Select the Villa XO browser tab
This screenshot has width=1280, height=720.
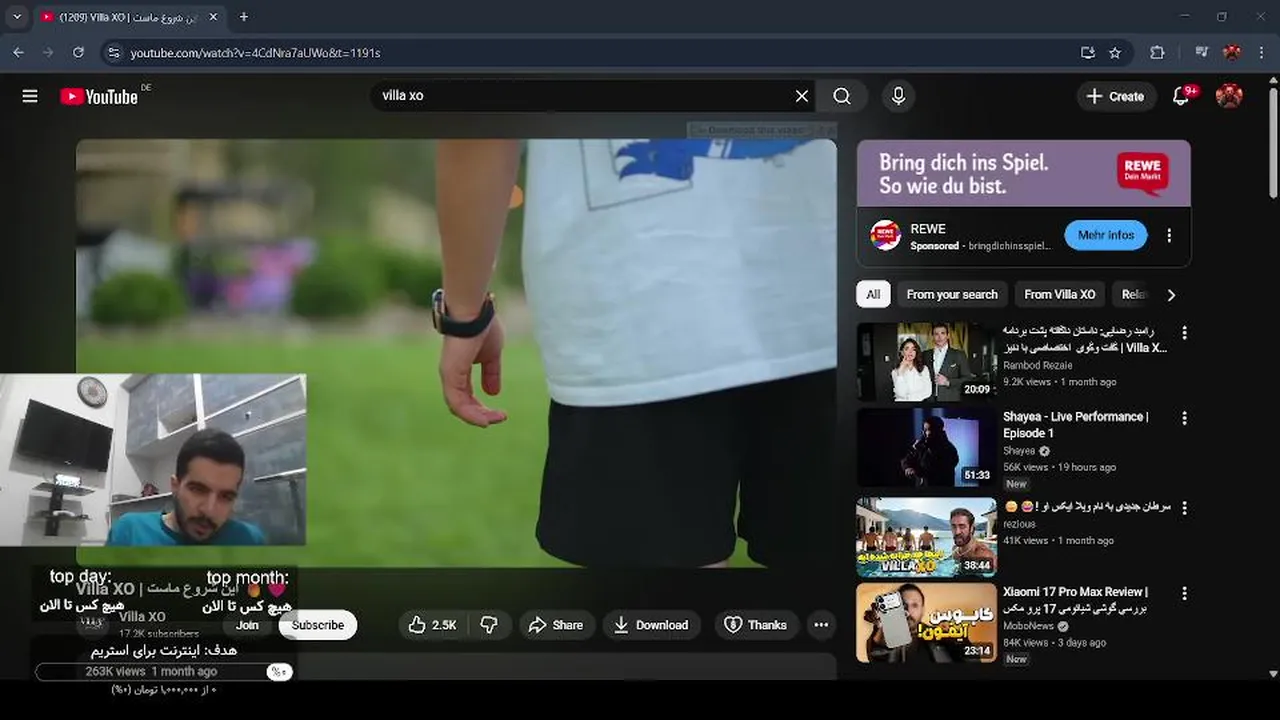128,17
